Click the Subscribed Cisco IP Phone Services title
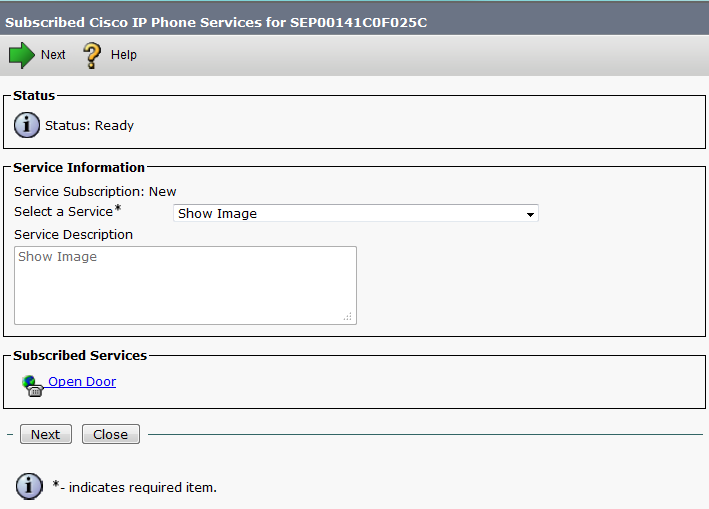This screenshot has width=709, height=509. tap(217, 22)
